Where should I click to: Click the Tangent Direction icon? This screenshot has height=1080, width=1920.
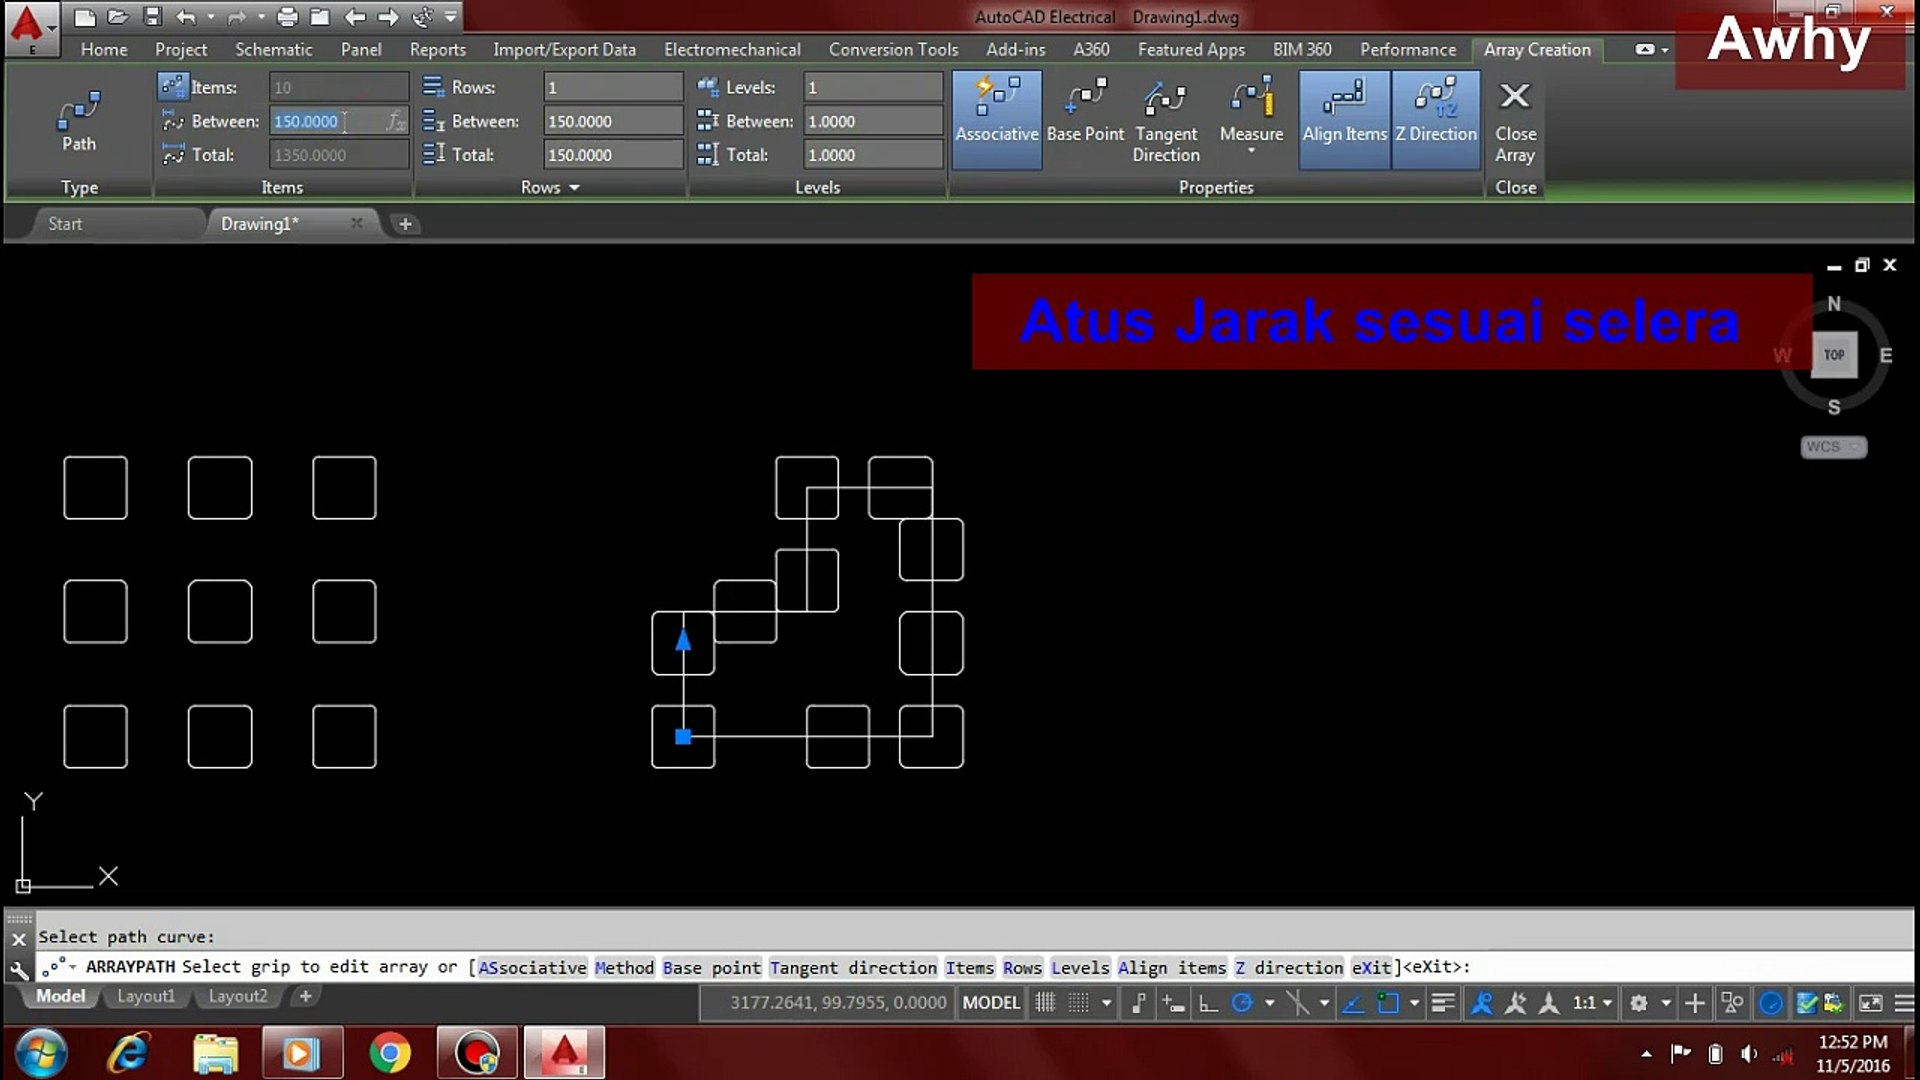tap(1165, 100)
